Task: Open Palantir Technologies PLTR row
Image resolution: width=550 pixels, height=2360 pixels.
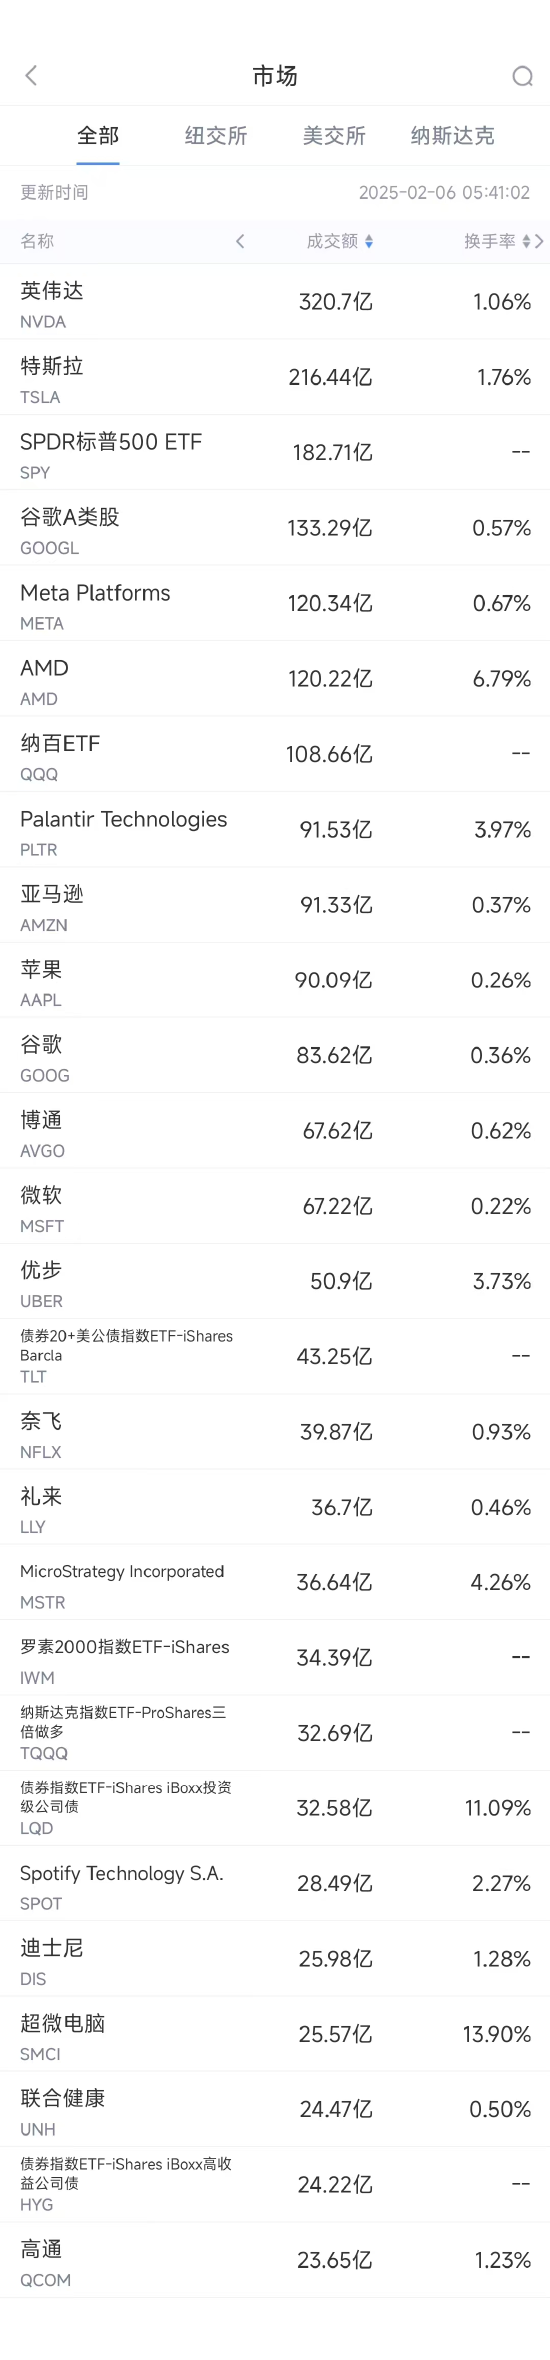Action: pyautogui.click(x=275, y=830)
